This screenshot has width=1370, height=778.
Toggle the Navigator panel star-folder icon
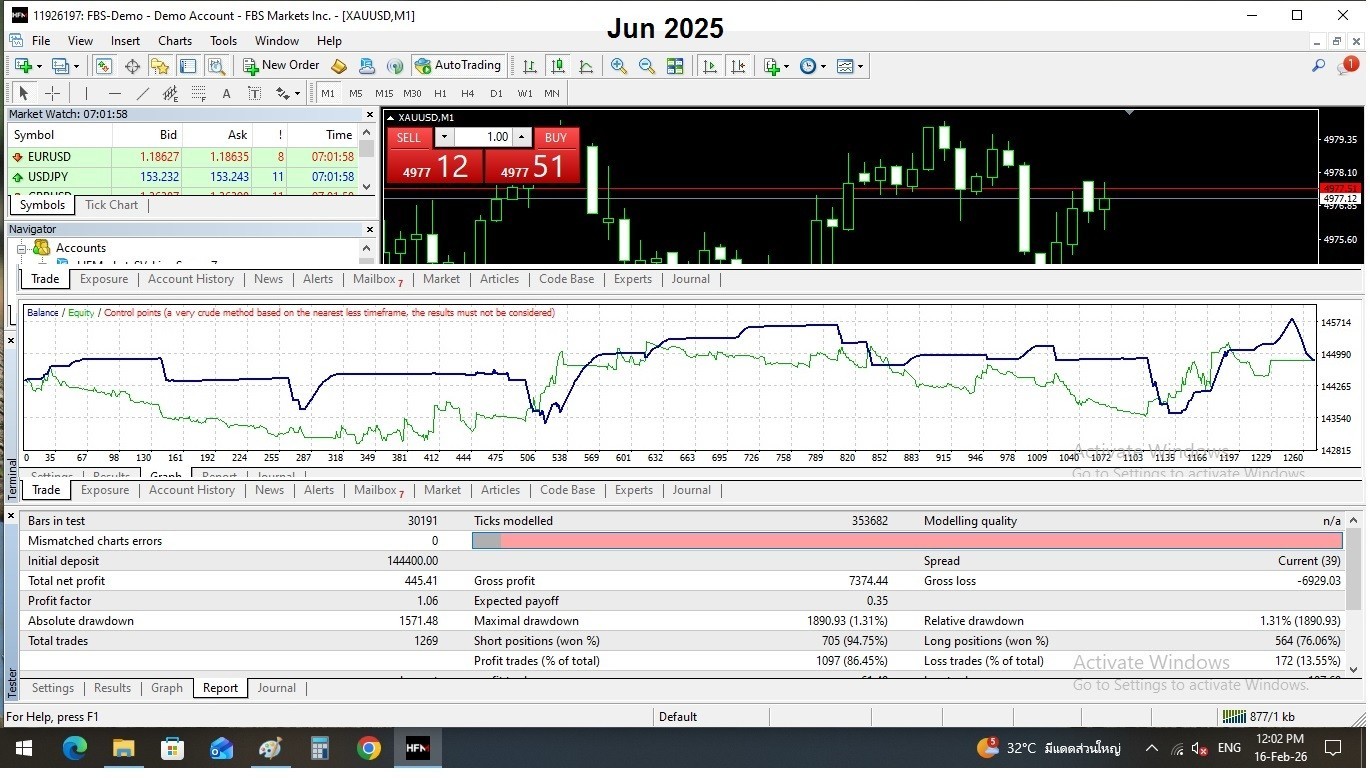click(160, 66)
